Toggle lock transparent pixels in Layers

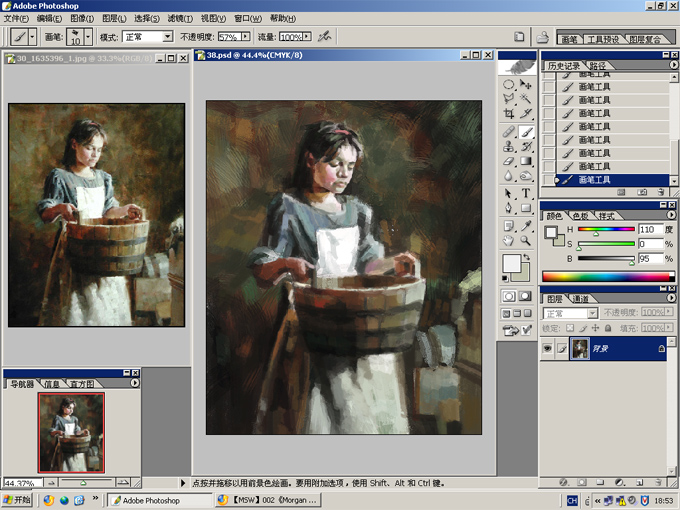point(570,328)
